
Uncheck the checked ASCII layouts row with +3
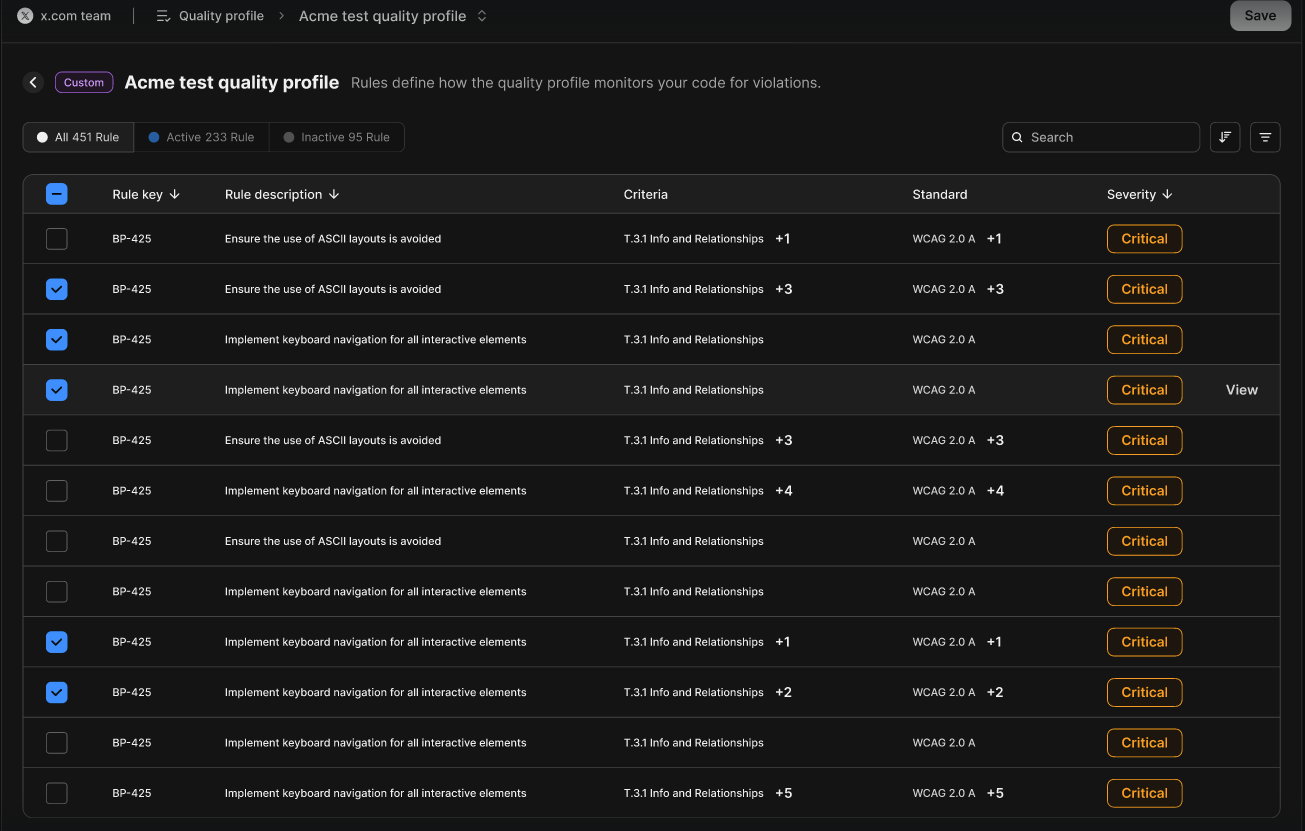[57, 289]
